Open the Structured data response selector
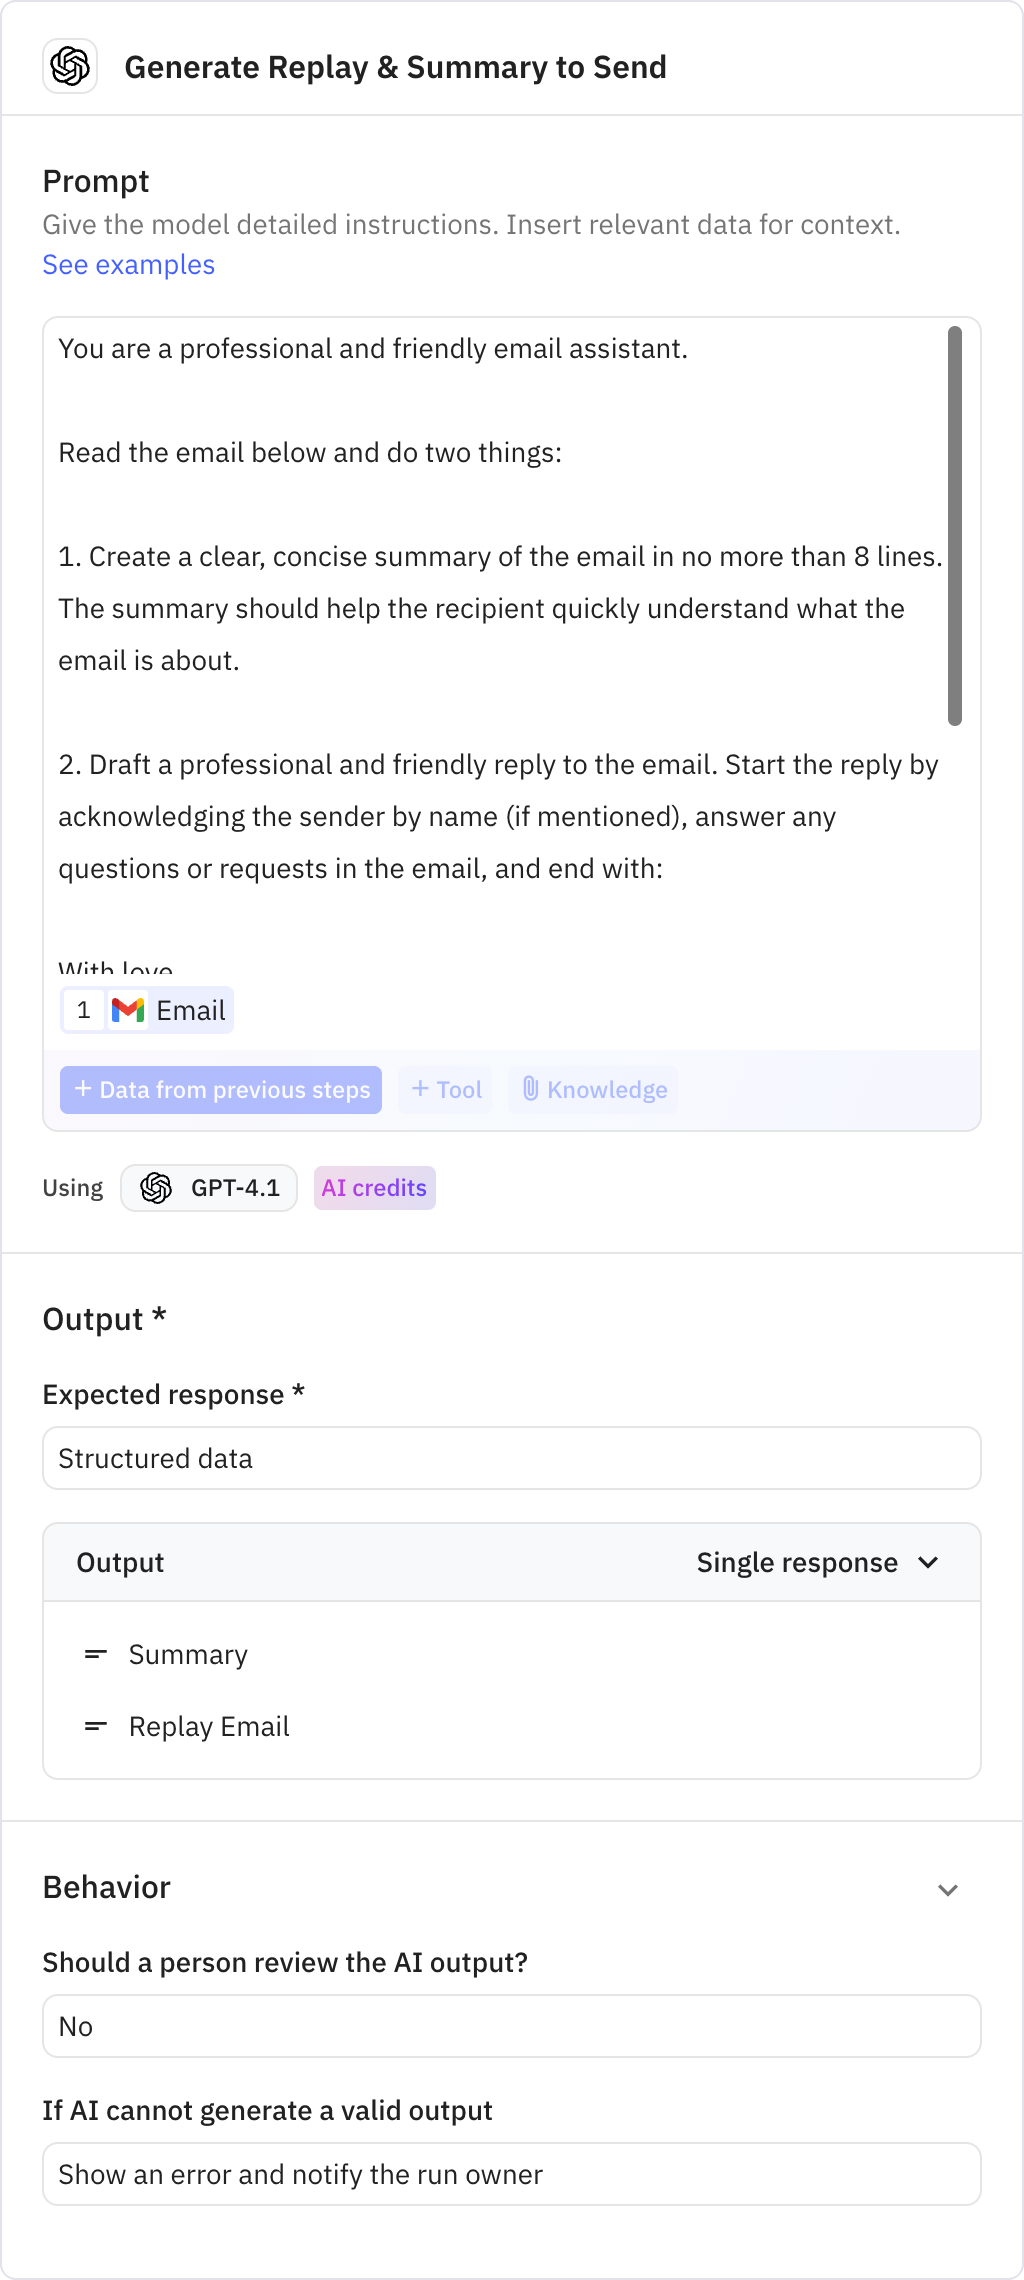This screenshot has width=1024, height=2280. [511, 1458]
